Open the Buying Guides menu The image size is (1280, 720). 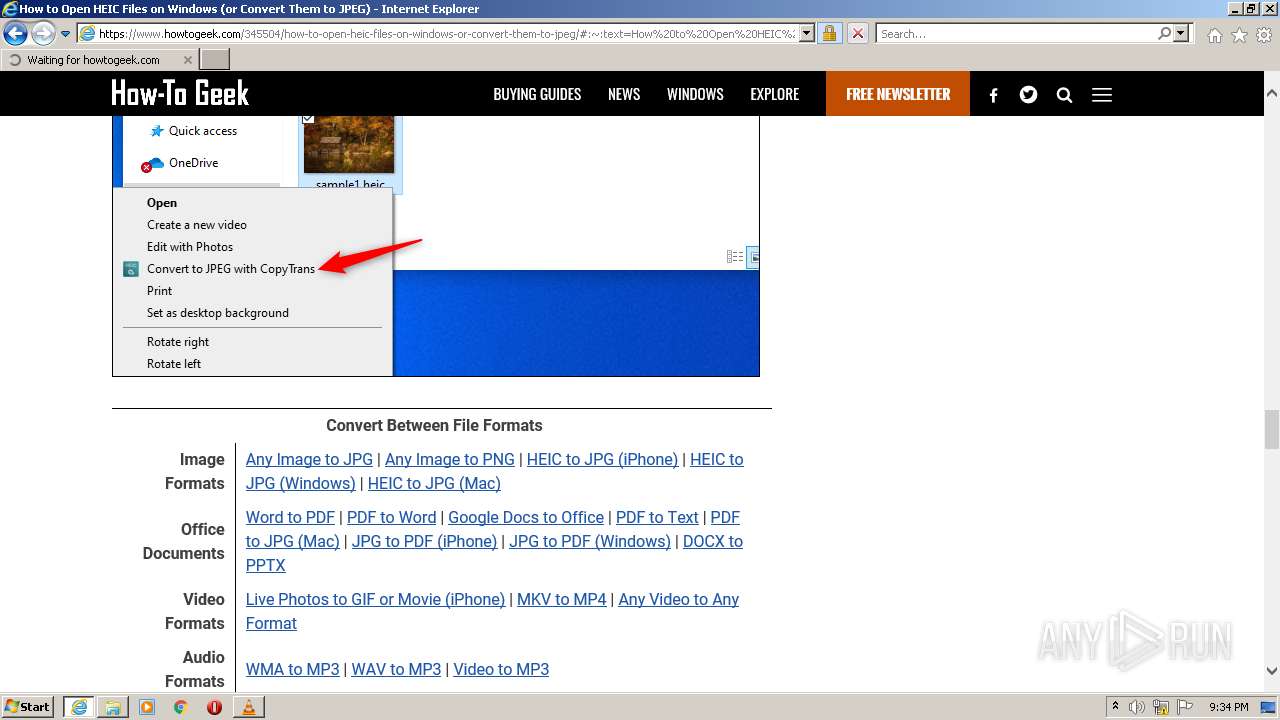537,94
